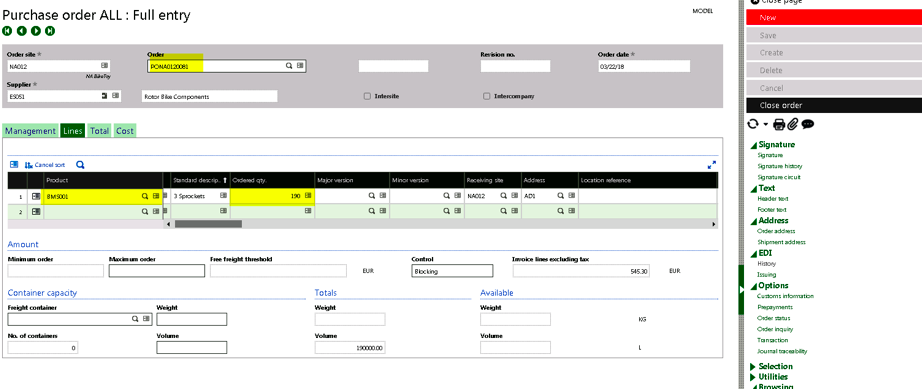
Task: Collapse the EDI section
Action: [753, 254]
